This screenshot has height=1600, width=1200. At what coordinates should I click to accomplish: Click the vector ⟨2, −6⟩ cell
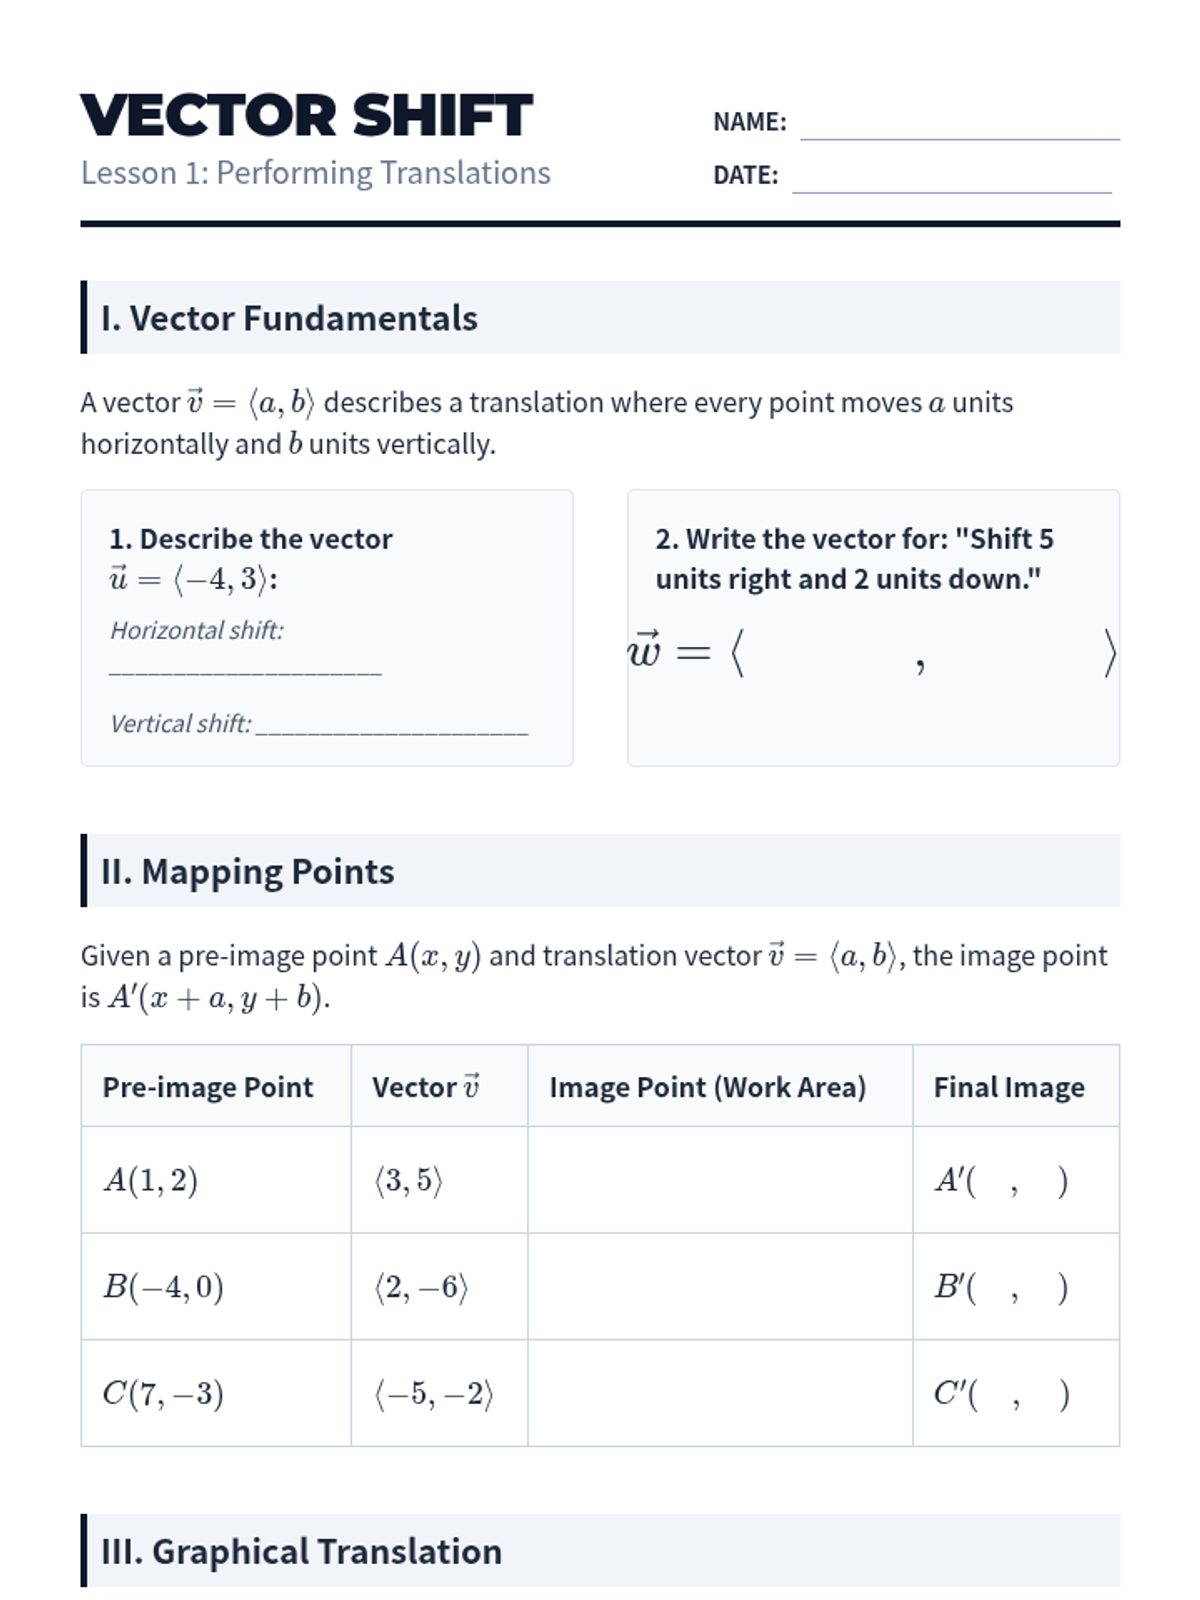[x=439, y=1287]
